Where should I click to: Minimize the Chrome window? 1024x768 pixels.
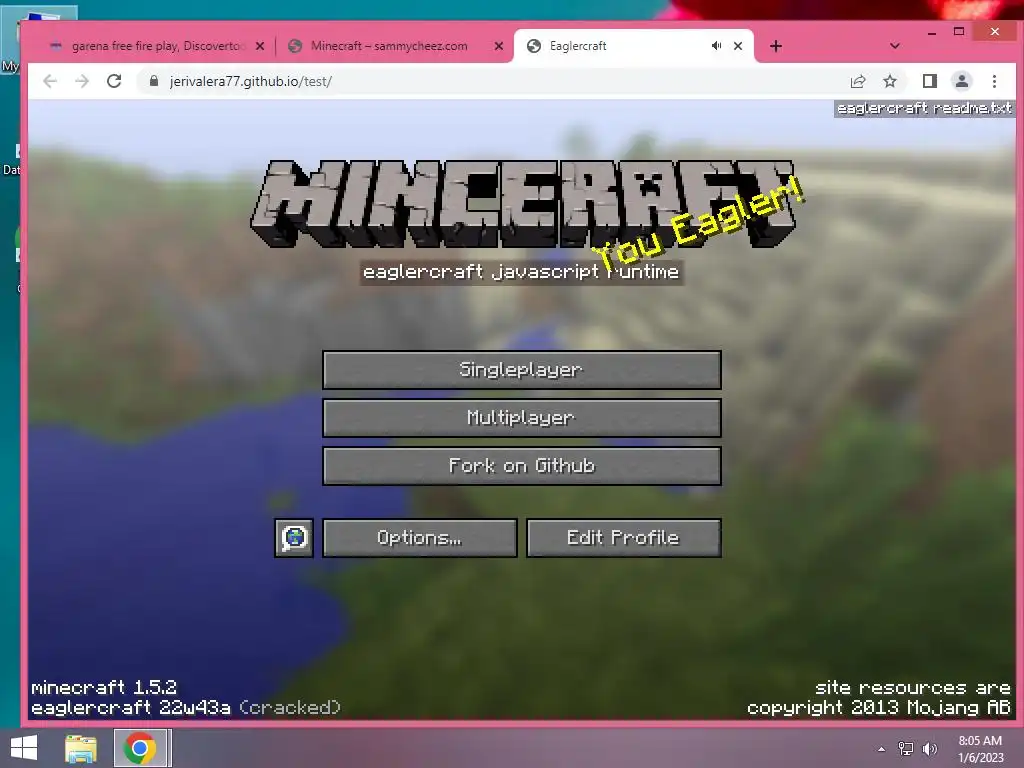932,31
